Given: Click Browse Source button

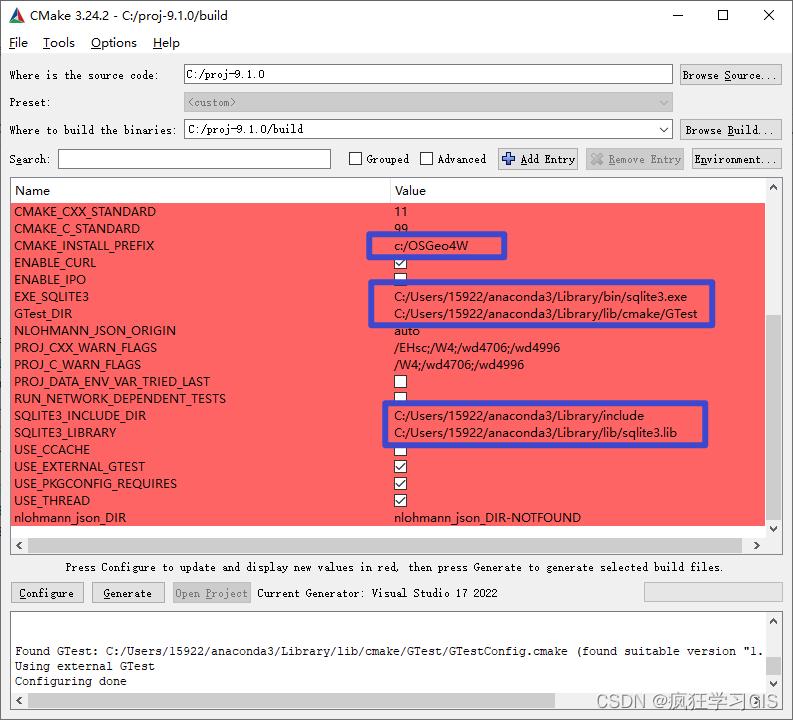Looking at the screenshot, I should point(730,75).
